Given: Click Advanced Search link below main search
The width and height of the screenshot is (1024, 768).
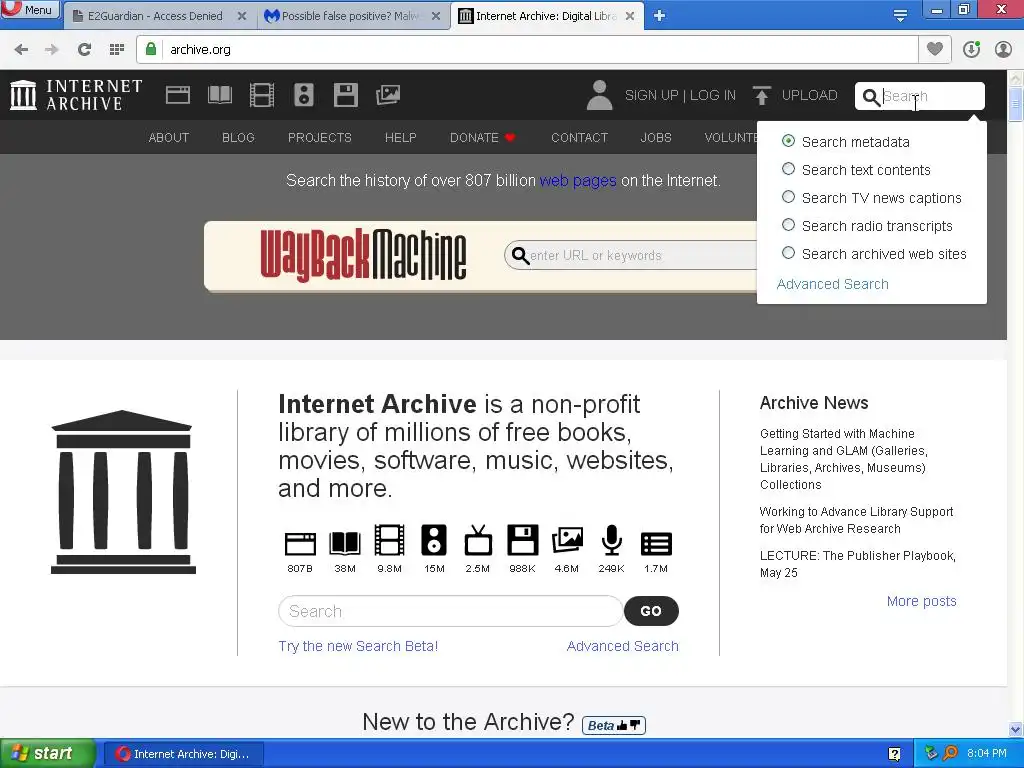Looking at the screenshot, I should 622,646.
